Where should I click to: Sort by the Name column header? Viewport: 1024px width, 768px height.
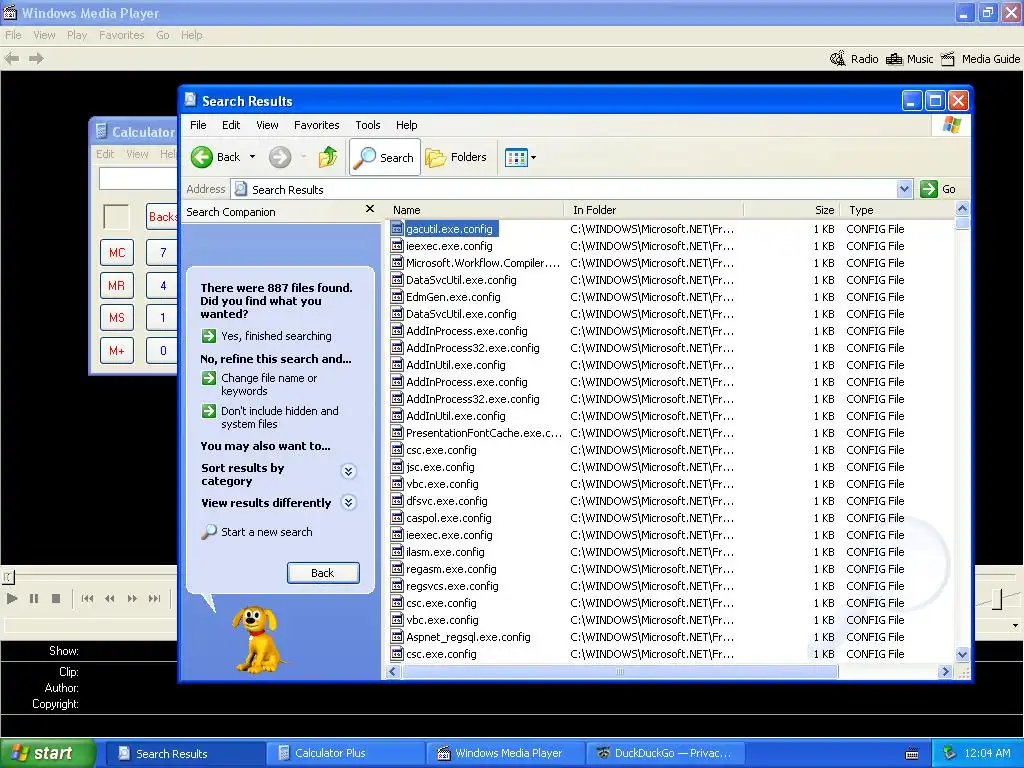pos(475,210)
